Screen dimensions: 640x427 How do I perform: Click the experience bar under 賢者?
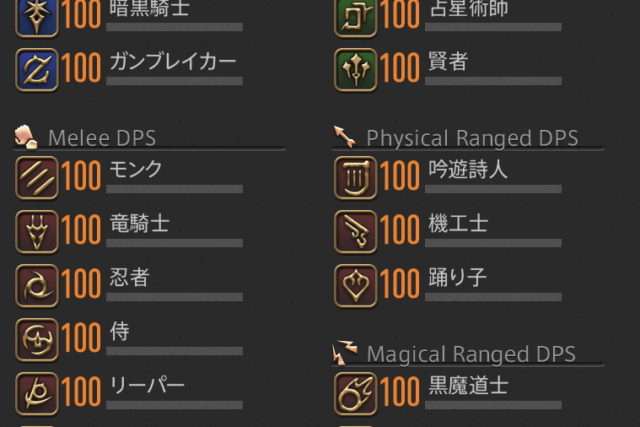[x=493, y=81]
